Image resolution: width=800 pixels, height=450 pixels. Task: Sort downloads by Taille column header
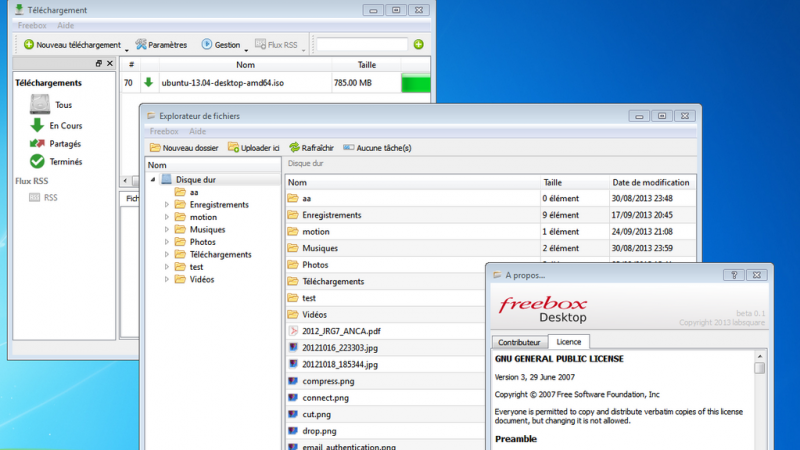366,65
